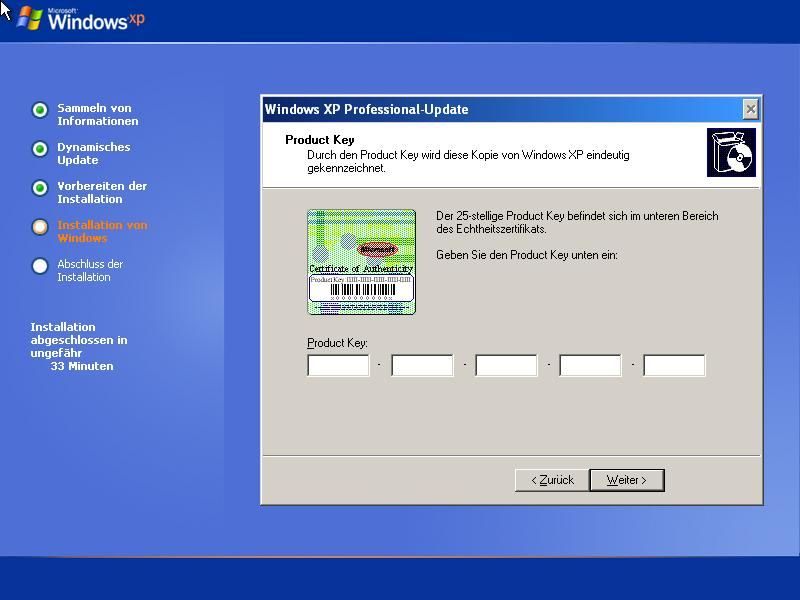Click the software box and CD icon
The width and height of the screenshot is (800, 600).
(x=731, y=153)
